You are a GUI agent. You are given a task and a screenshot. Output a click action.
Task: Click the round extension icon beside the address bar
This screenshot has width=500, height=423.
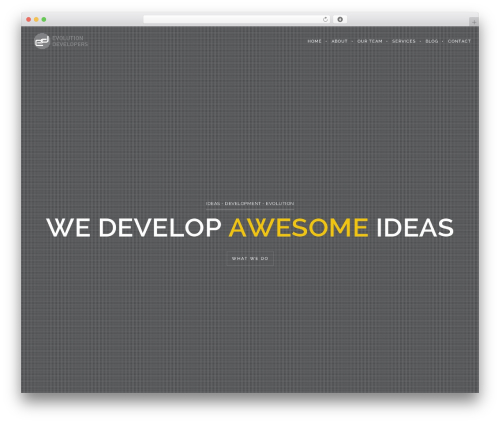(x=340, y=20)
